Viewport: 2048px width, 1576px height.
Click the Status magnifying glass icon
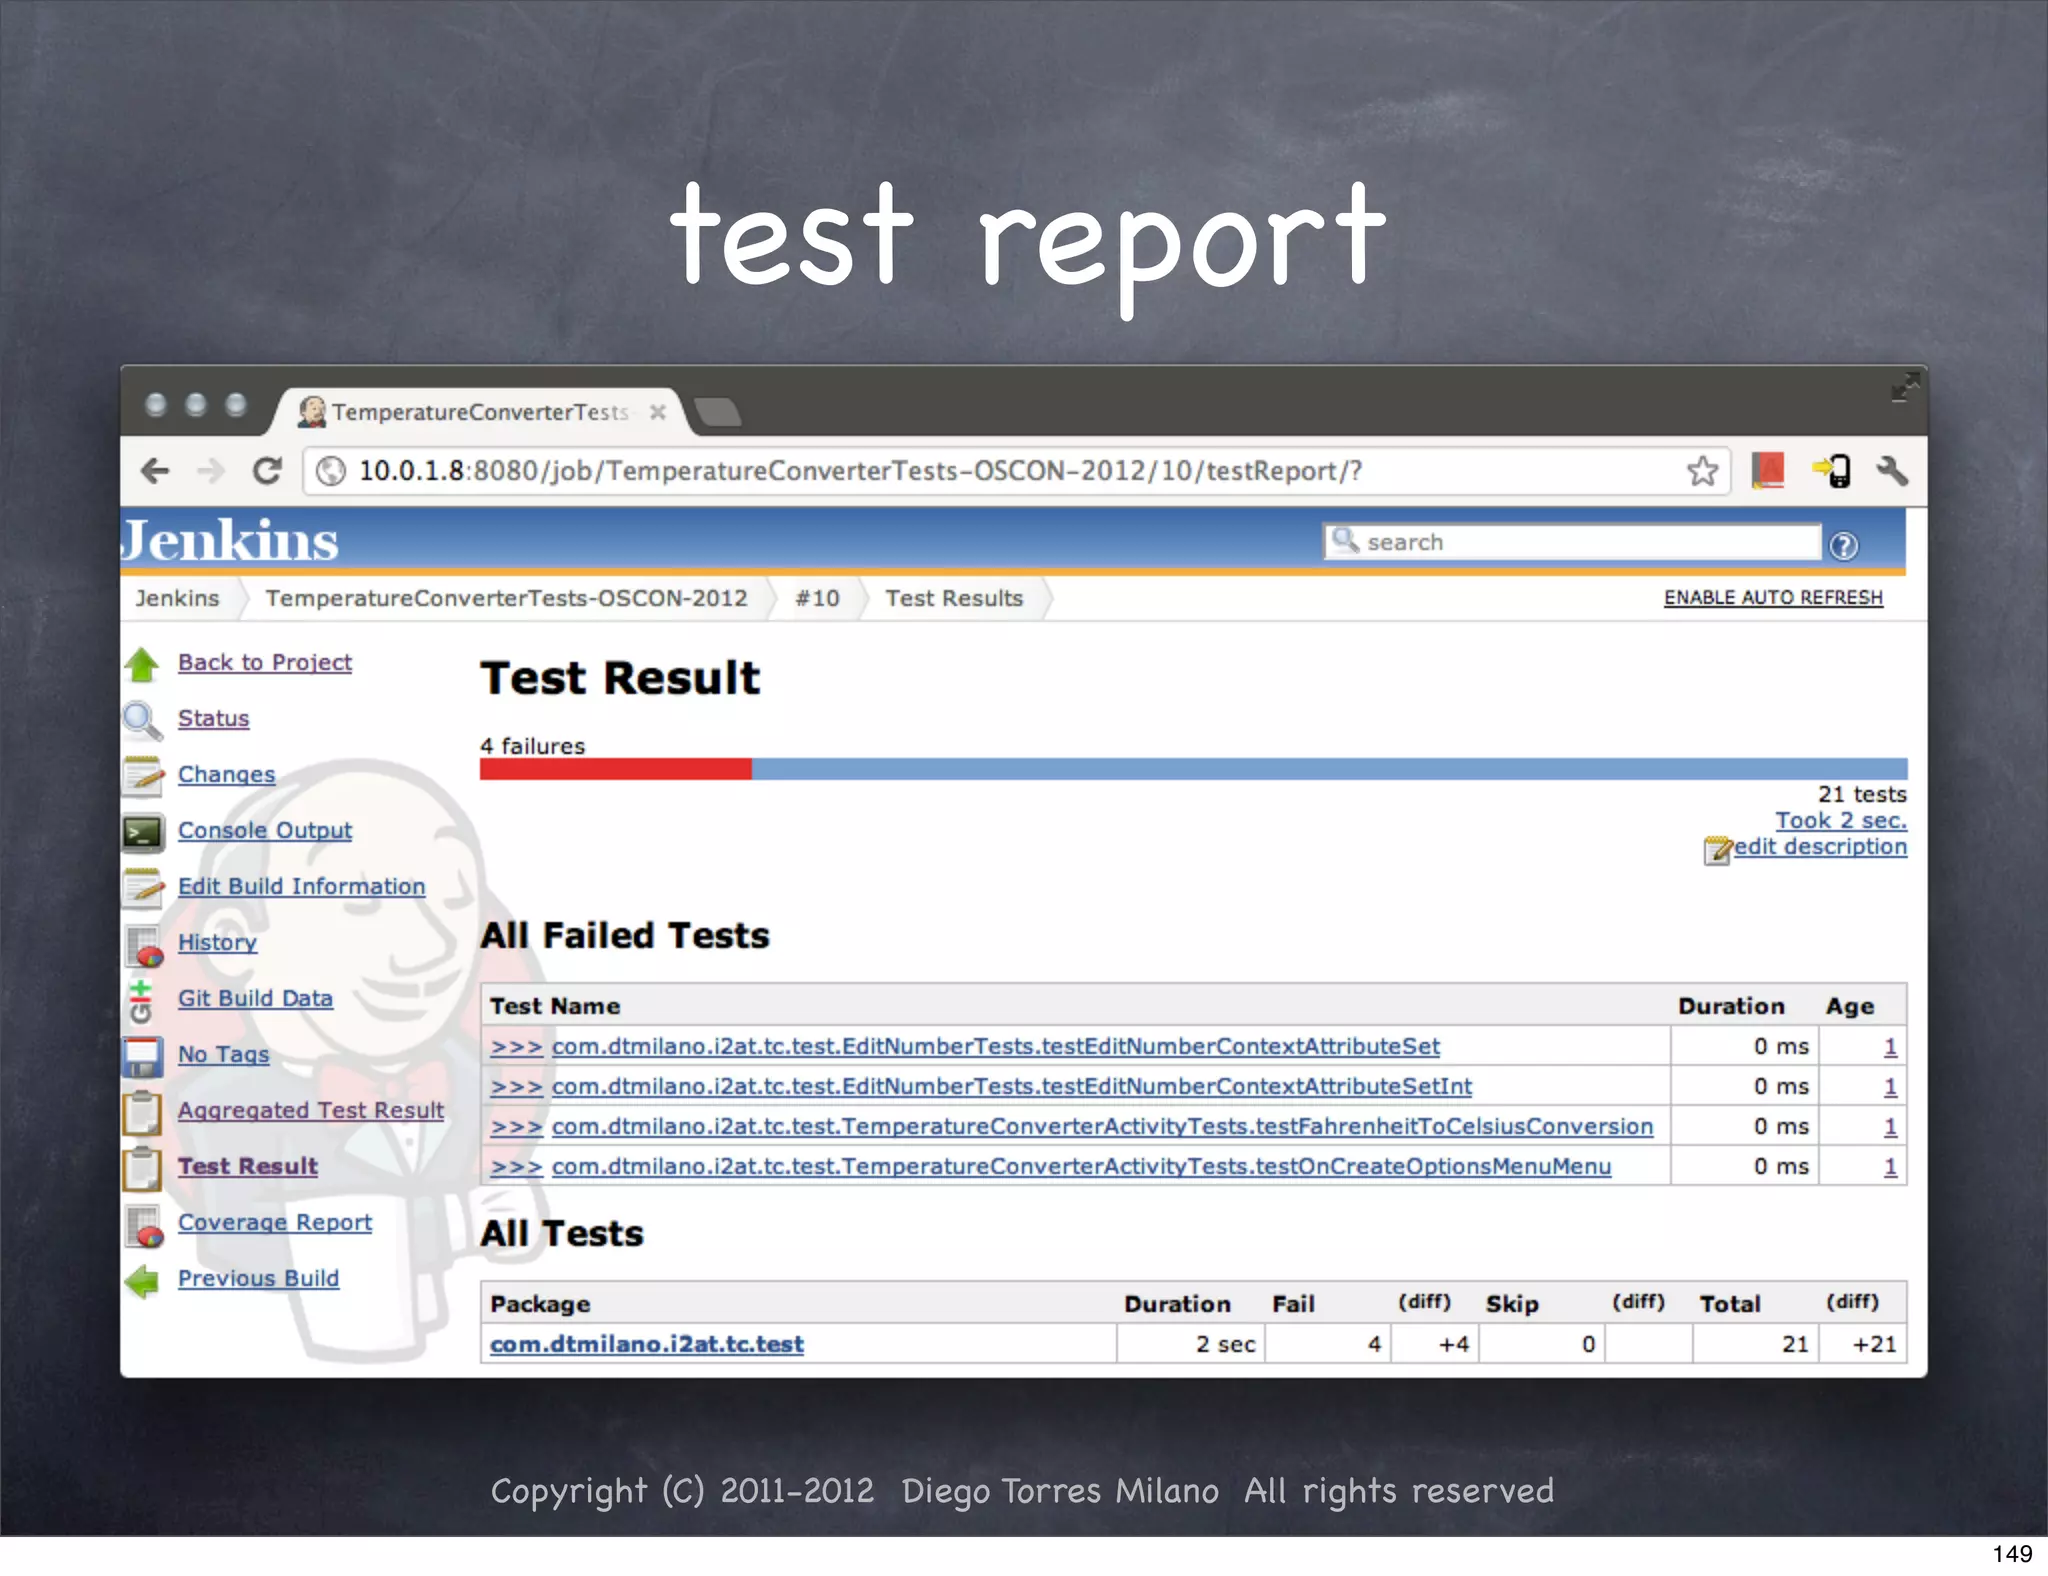(142, 720)
